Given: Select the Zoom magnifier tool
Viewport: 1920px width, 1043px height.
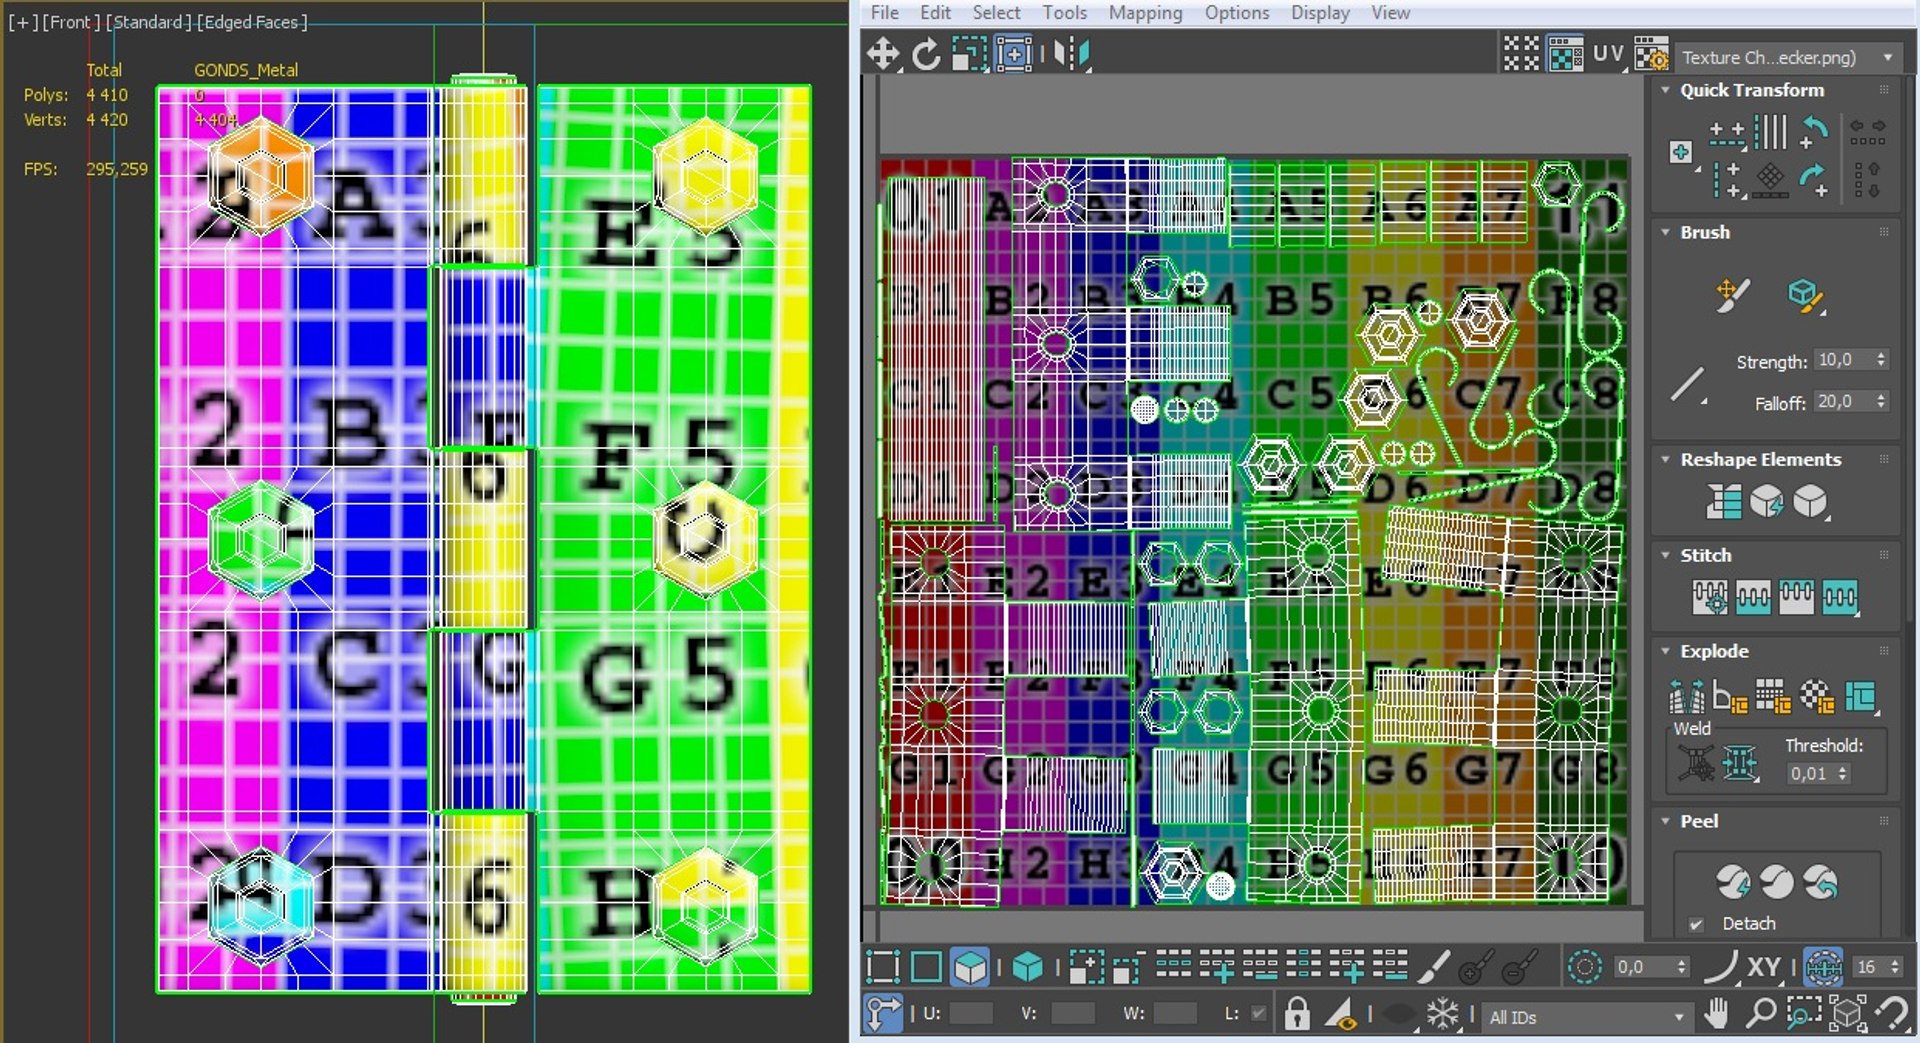Looking at the screenshot, I should point(1761,1014).
